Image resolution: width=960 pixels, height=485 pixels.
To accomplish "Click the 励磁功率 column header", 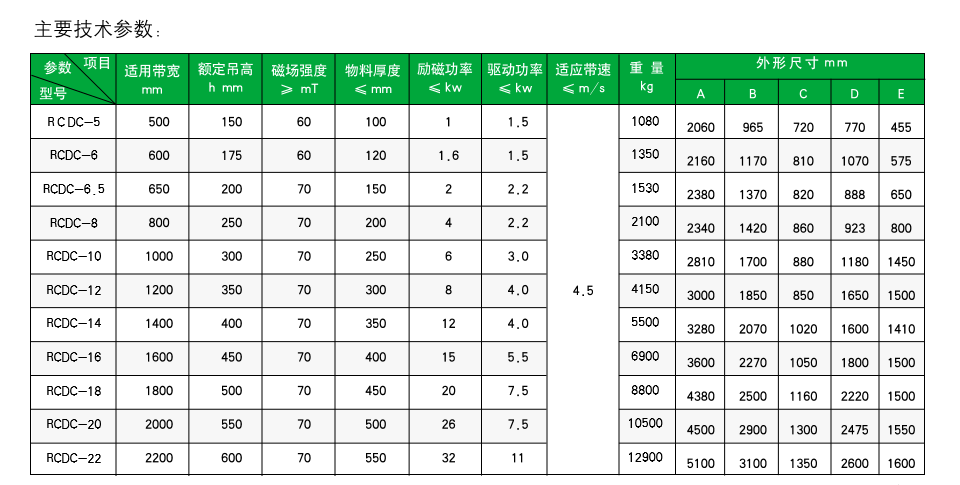I will 445,79.
